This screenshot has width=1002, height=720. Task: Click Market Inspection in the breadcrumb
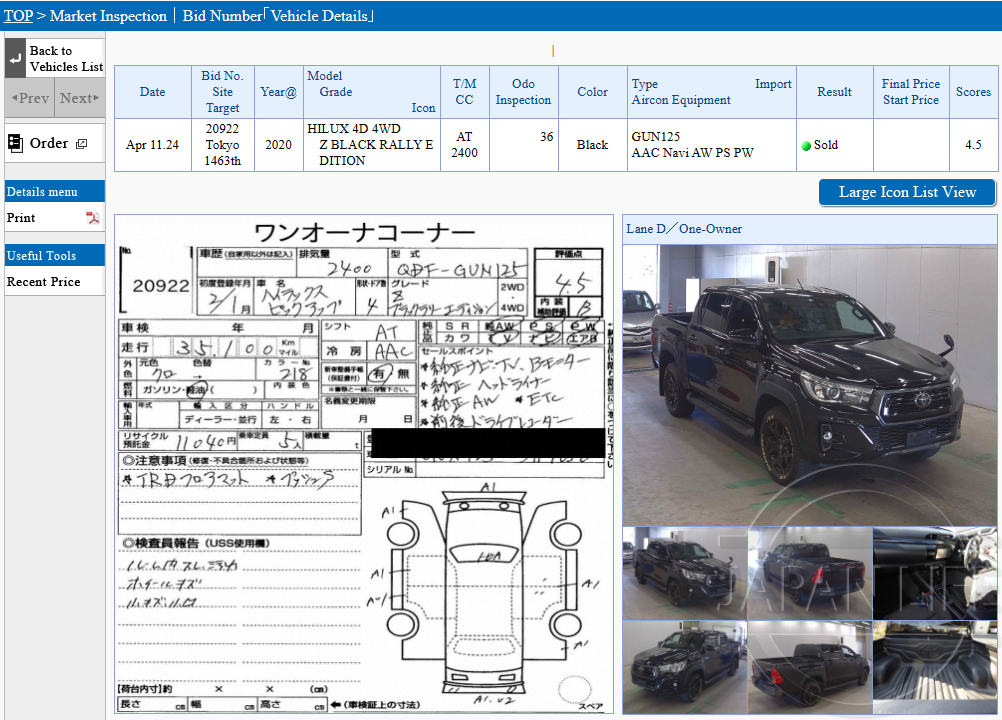tap(110, 15)
